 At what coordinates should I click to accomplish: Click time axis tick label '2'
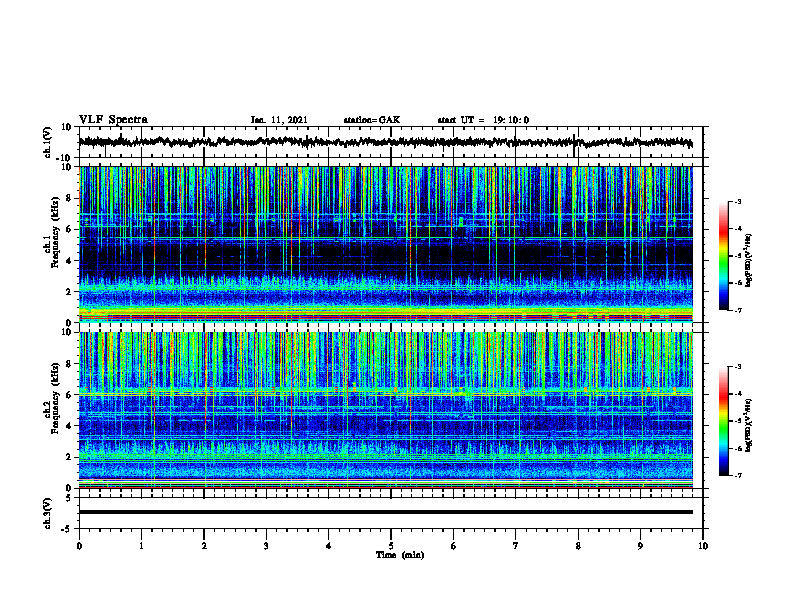tap(204, 546)
